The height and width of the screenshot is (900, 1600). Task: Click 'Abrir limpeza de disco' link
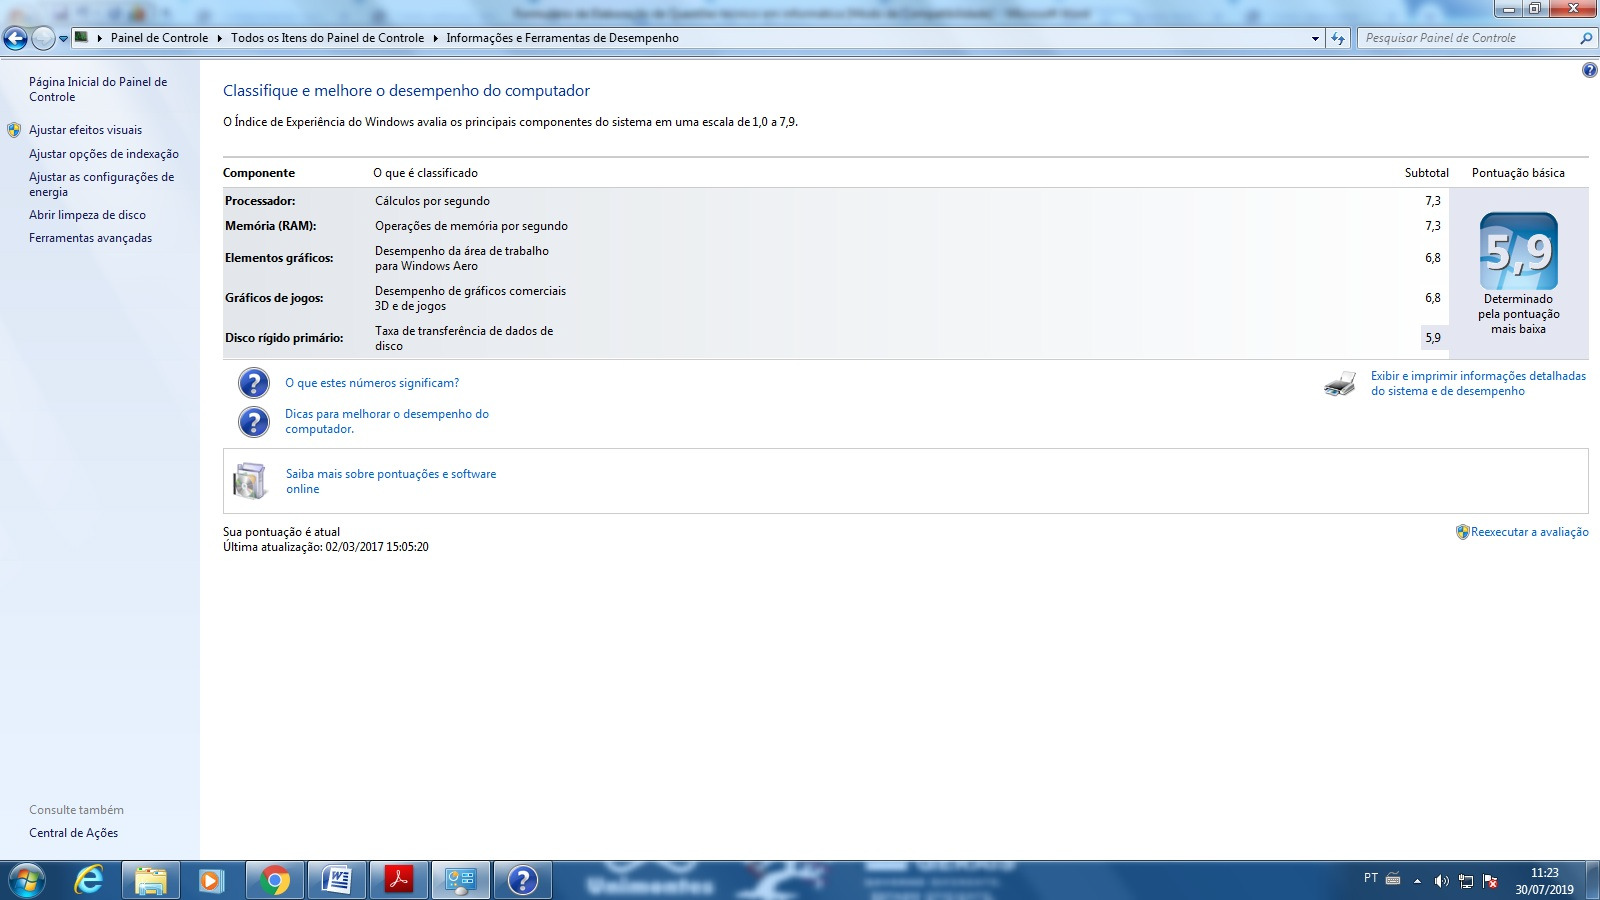point(87,215)
